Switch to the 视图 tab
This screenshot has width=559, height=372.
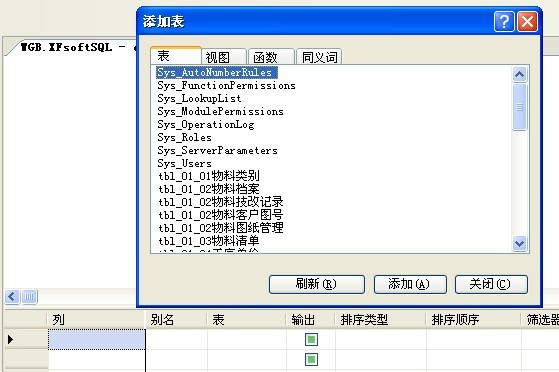tap(224, 57)
